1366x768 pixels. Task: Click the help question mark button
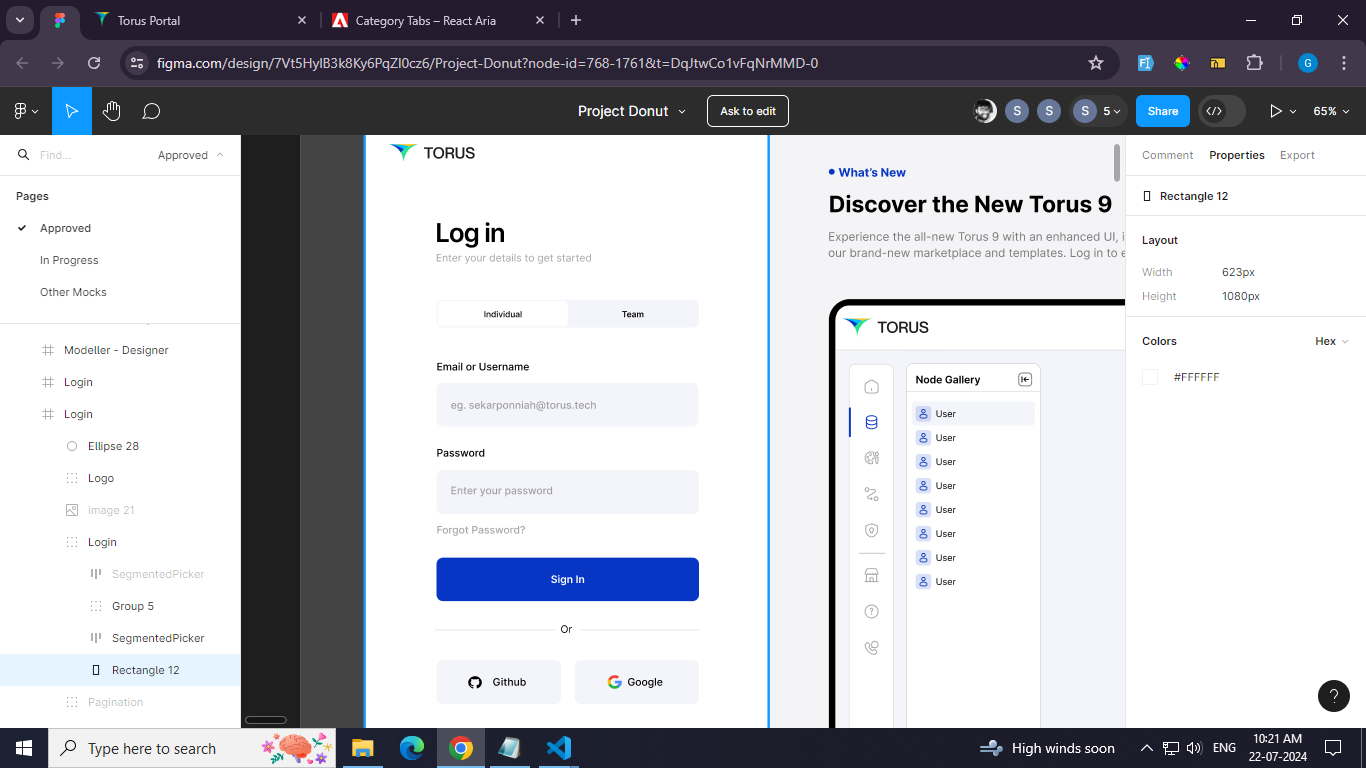(1334, 695)
